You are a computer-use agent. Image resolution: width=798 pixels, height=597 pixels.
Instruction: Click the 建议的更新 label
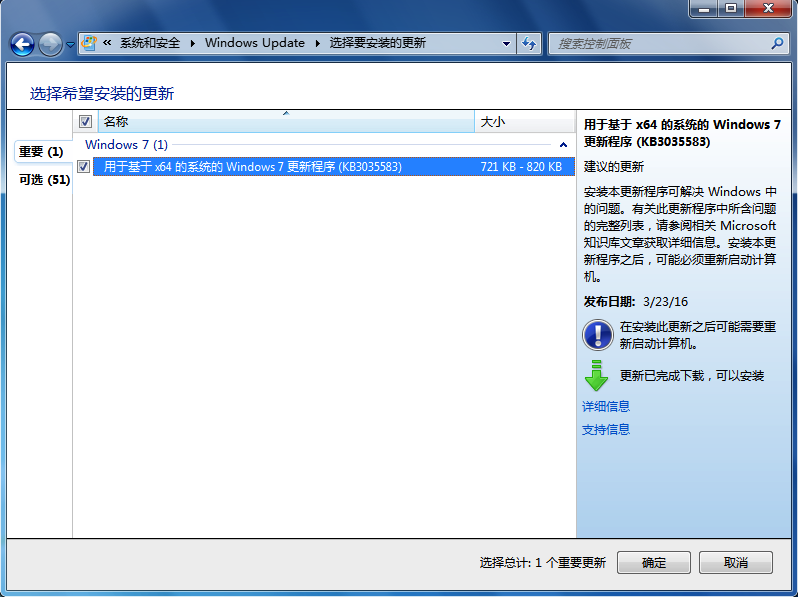pyautogui.click(x=614, y=166)
